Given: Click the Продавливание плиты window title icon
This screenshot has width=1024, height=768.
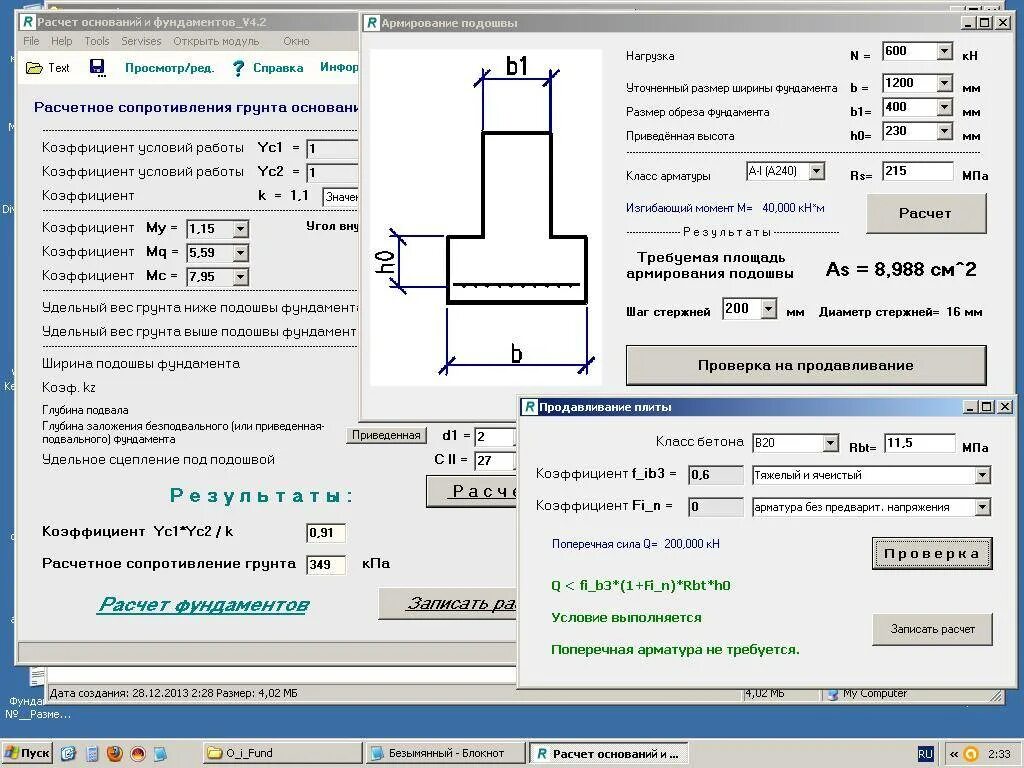Looking at the screenshot, I should tap(529, 407).
